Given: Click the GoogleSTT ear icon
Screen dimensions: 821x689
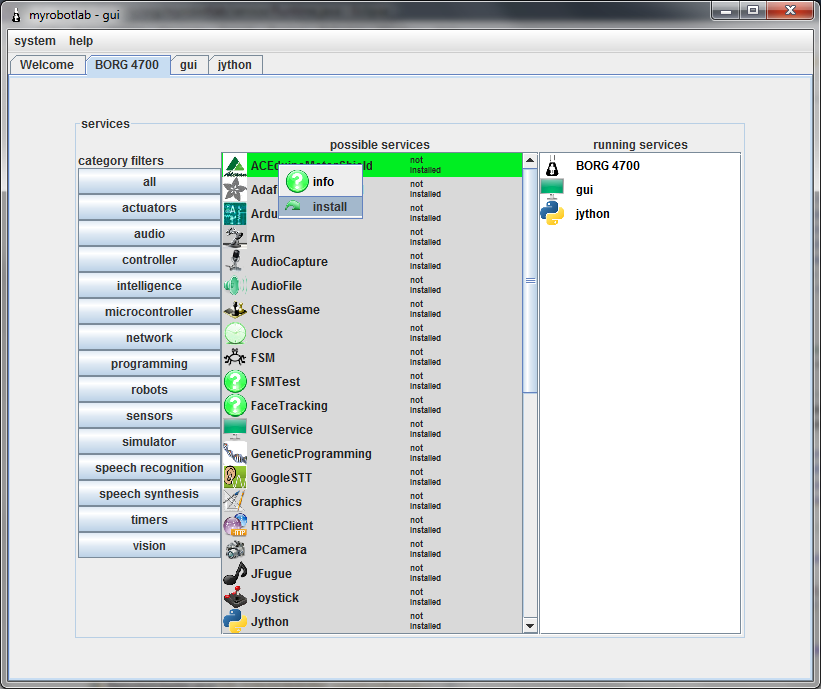Looking at the screenshot, I should (x=234, y=478).
